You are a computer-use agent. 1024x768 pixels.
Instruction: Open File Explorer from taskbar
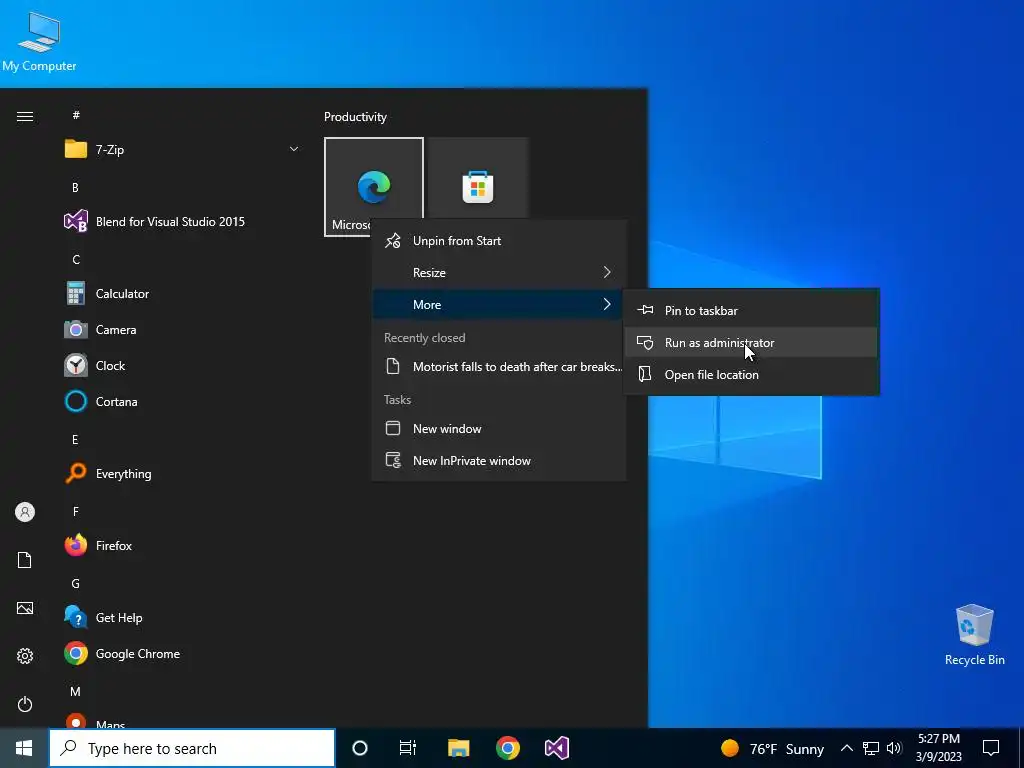458,748
